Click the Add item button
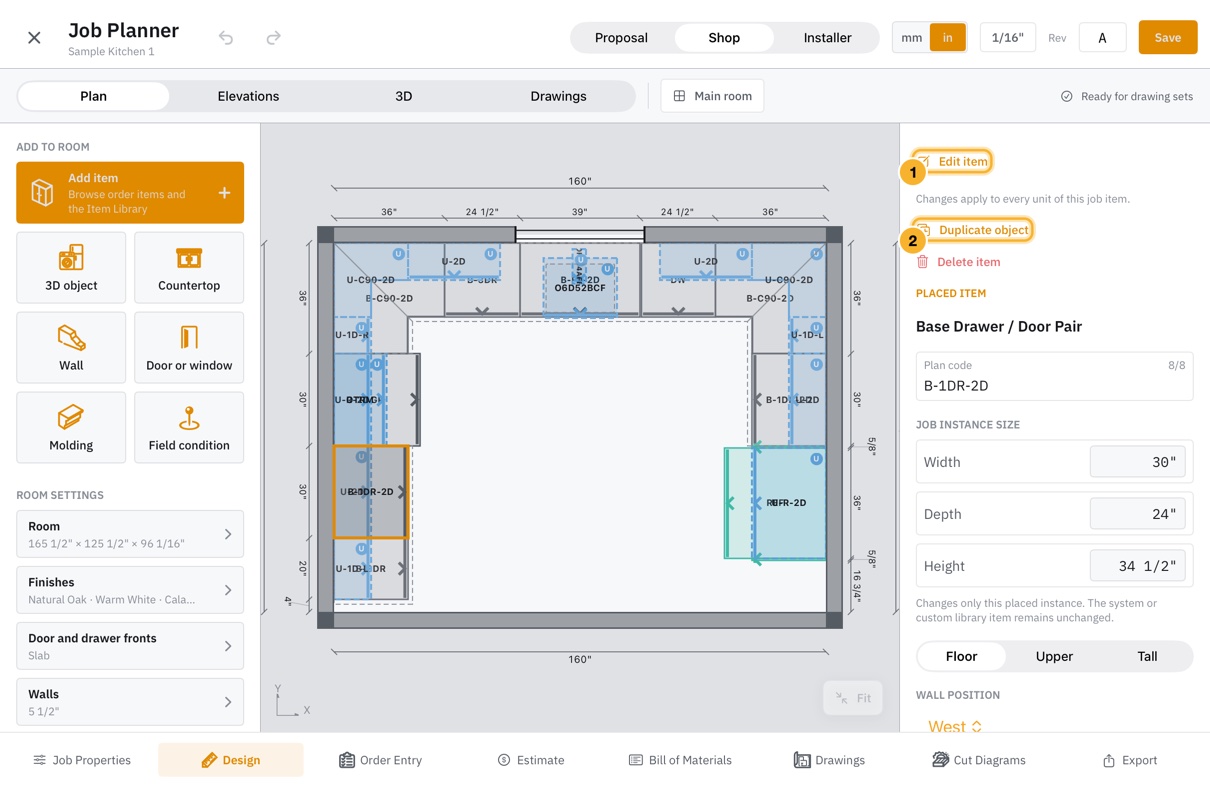 tap(130, 193)
